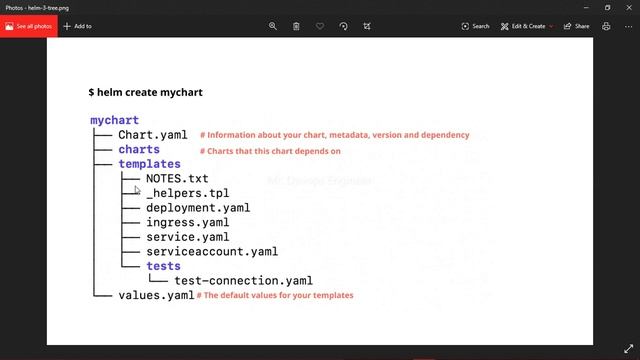Click the window title 'Photos - helm-3-tree.png'
This screenshot has height=360, width=640.
click(x=37, y=8)
